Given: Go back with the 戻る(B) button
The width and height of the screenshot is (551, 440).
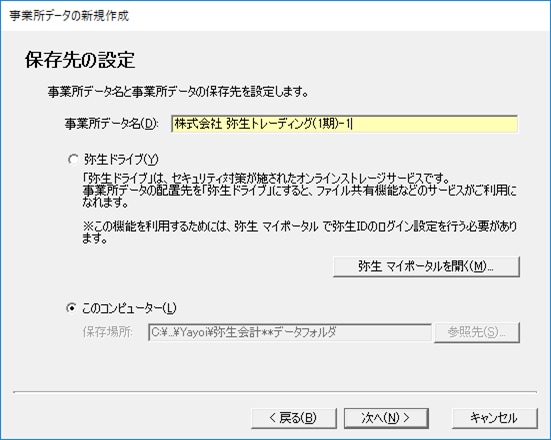Looking at the screenshot, I should [294, 418].
